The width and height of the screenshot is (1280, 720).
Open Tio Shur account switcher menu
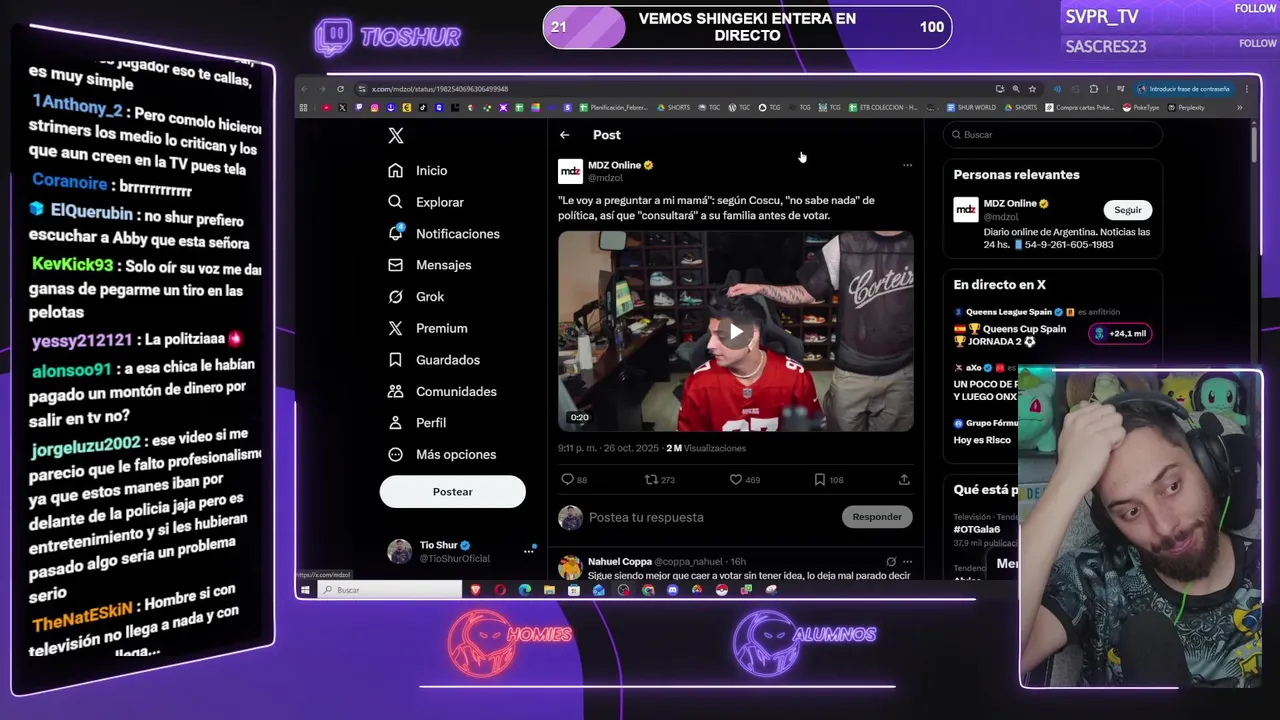coord(529,551)
